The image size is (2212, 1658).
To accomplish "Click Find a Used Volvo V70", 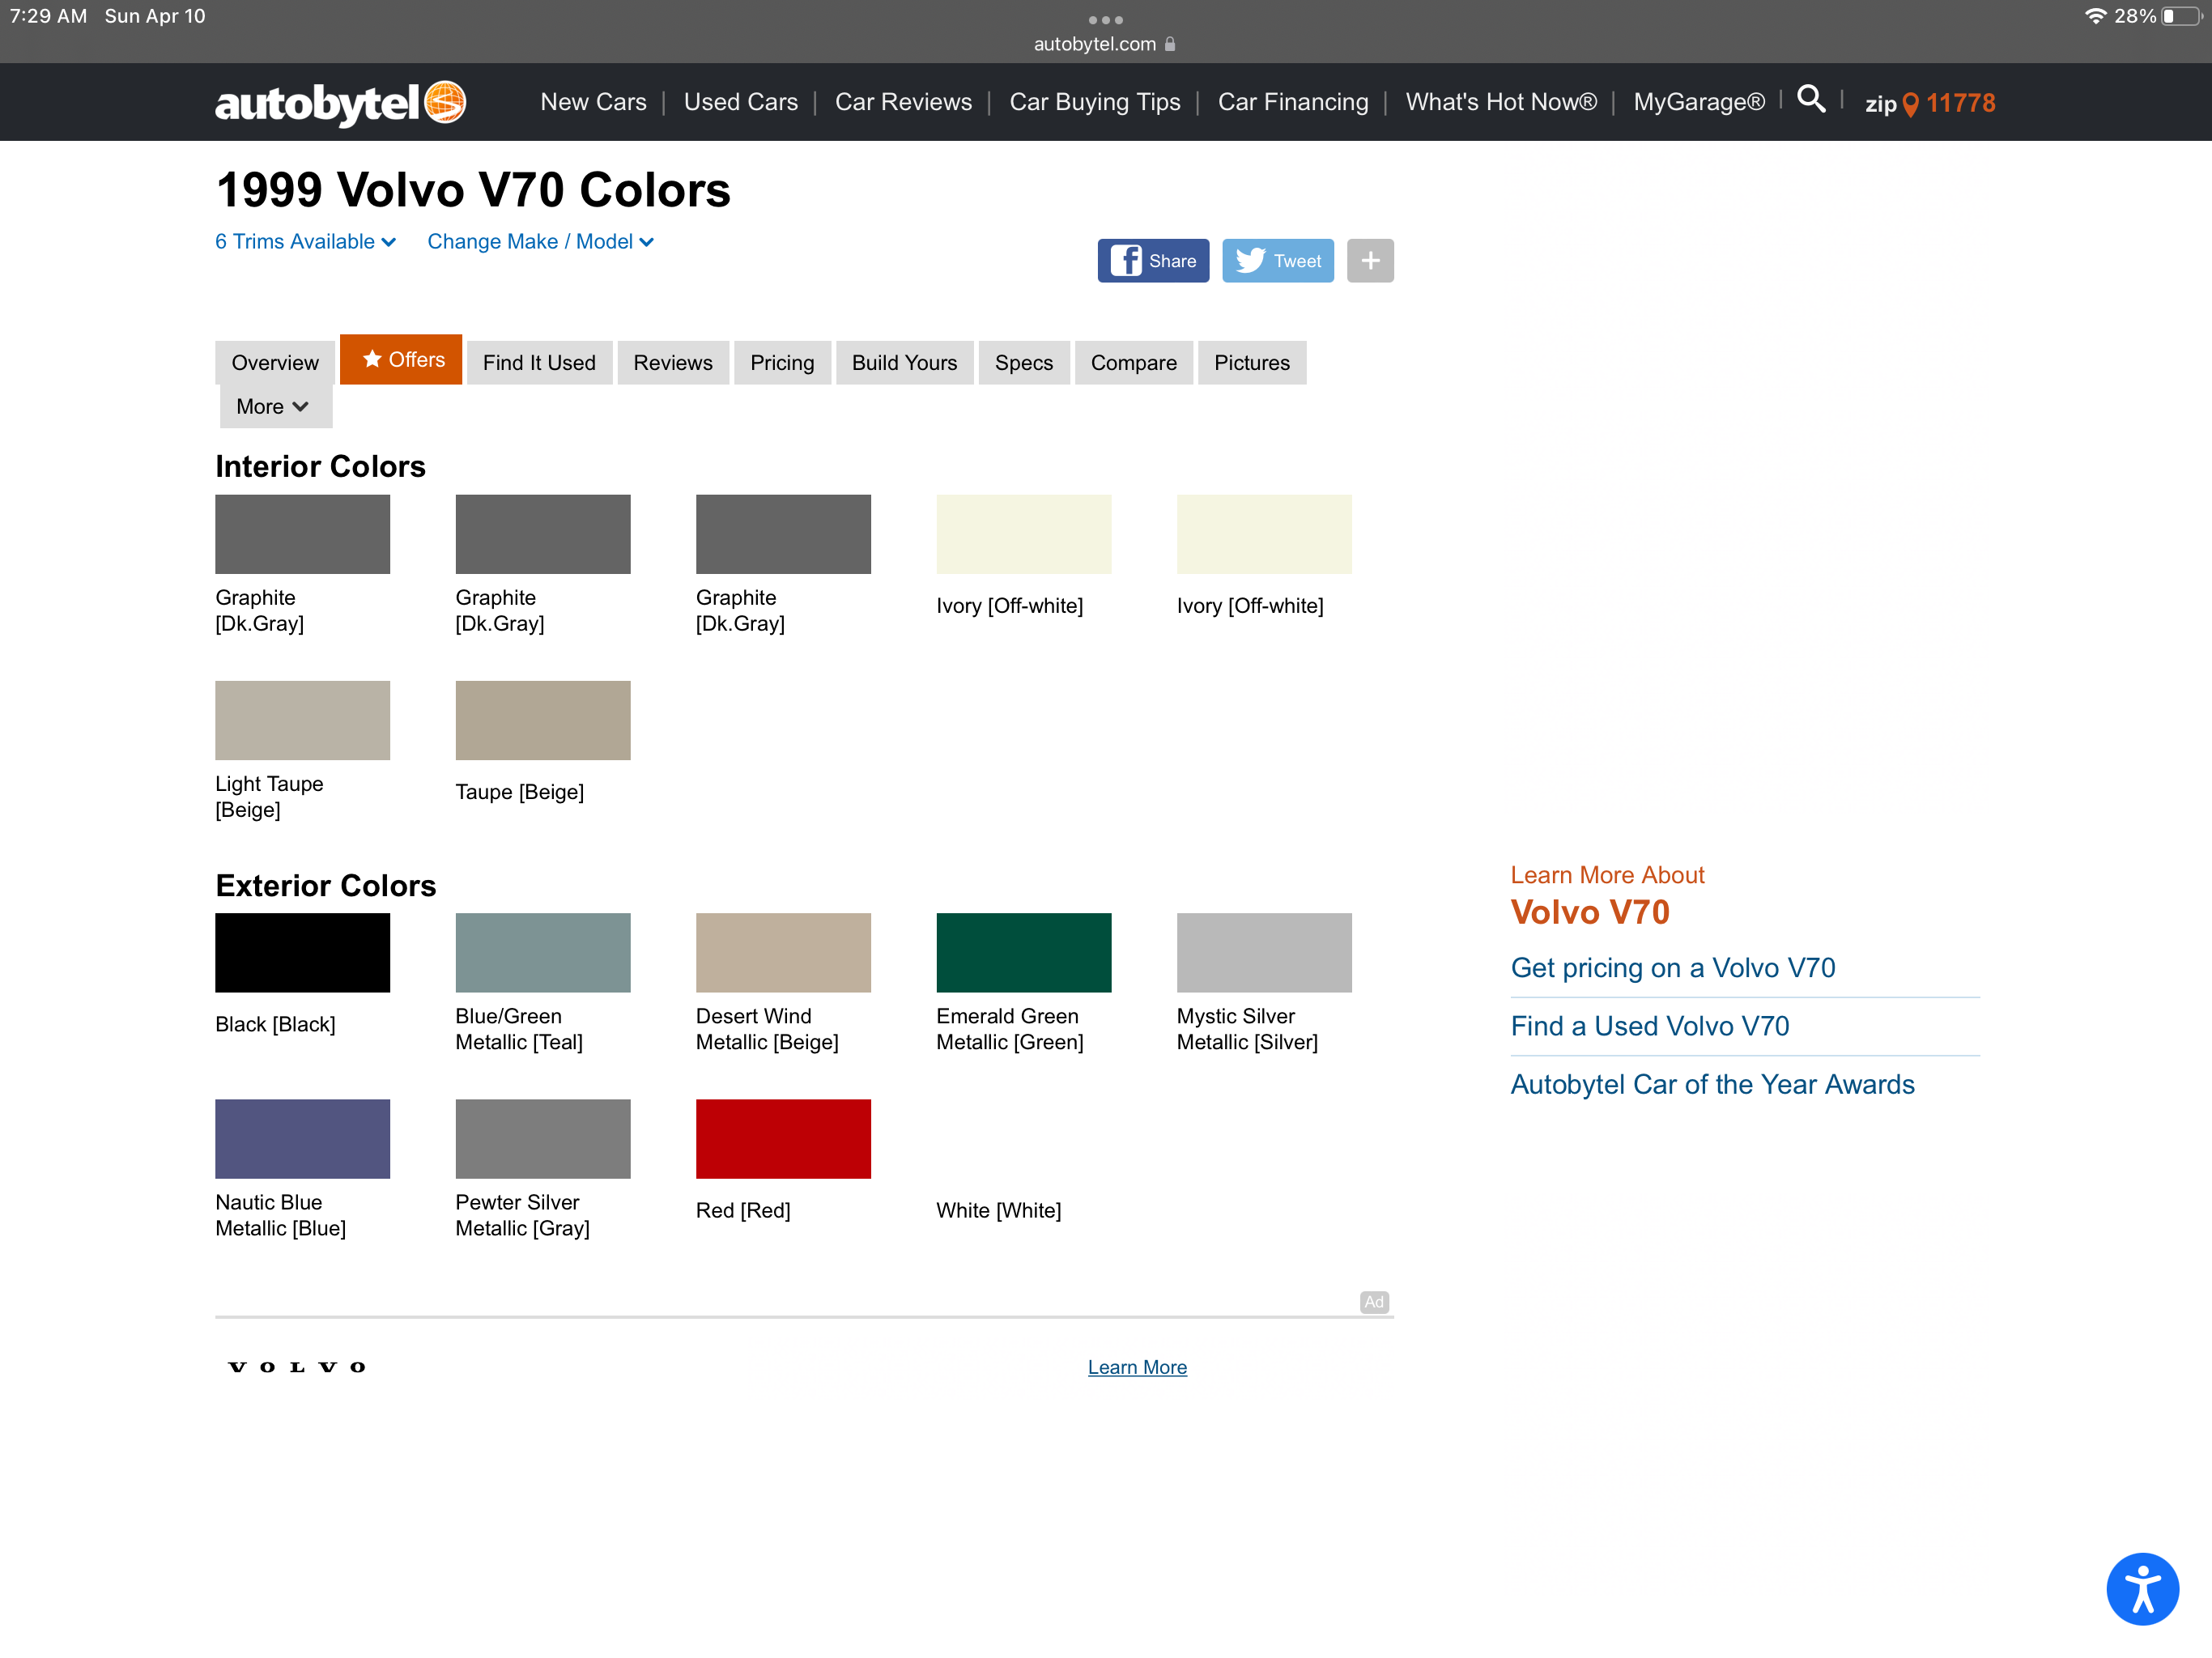I will coord(1650,1025).
